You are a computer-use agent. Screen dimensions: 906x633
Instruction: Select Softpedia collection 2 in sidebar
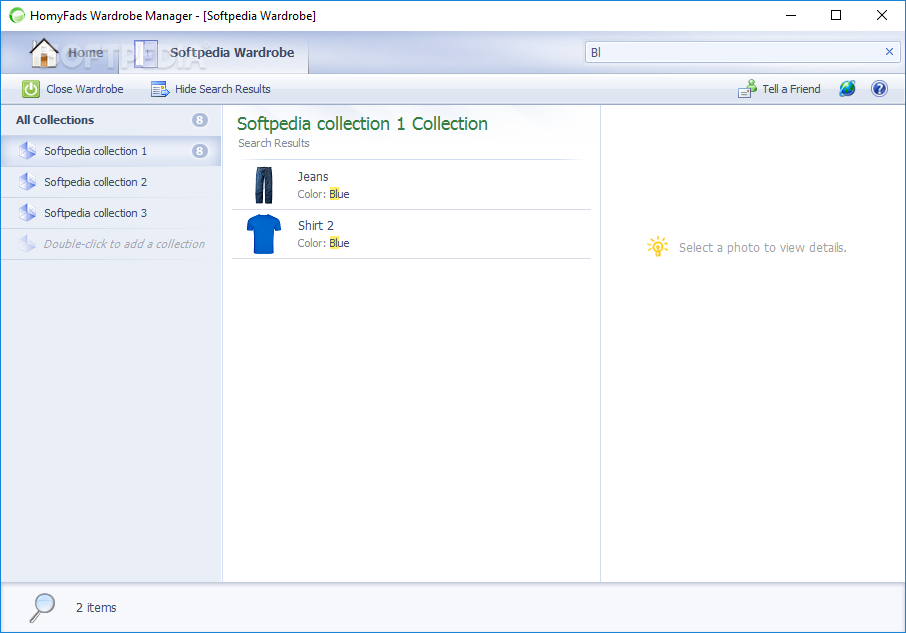111,183
